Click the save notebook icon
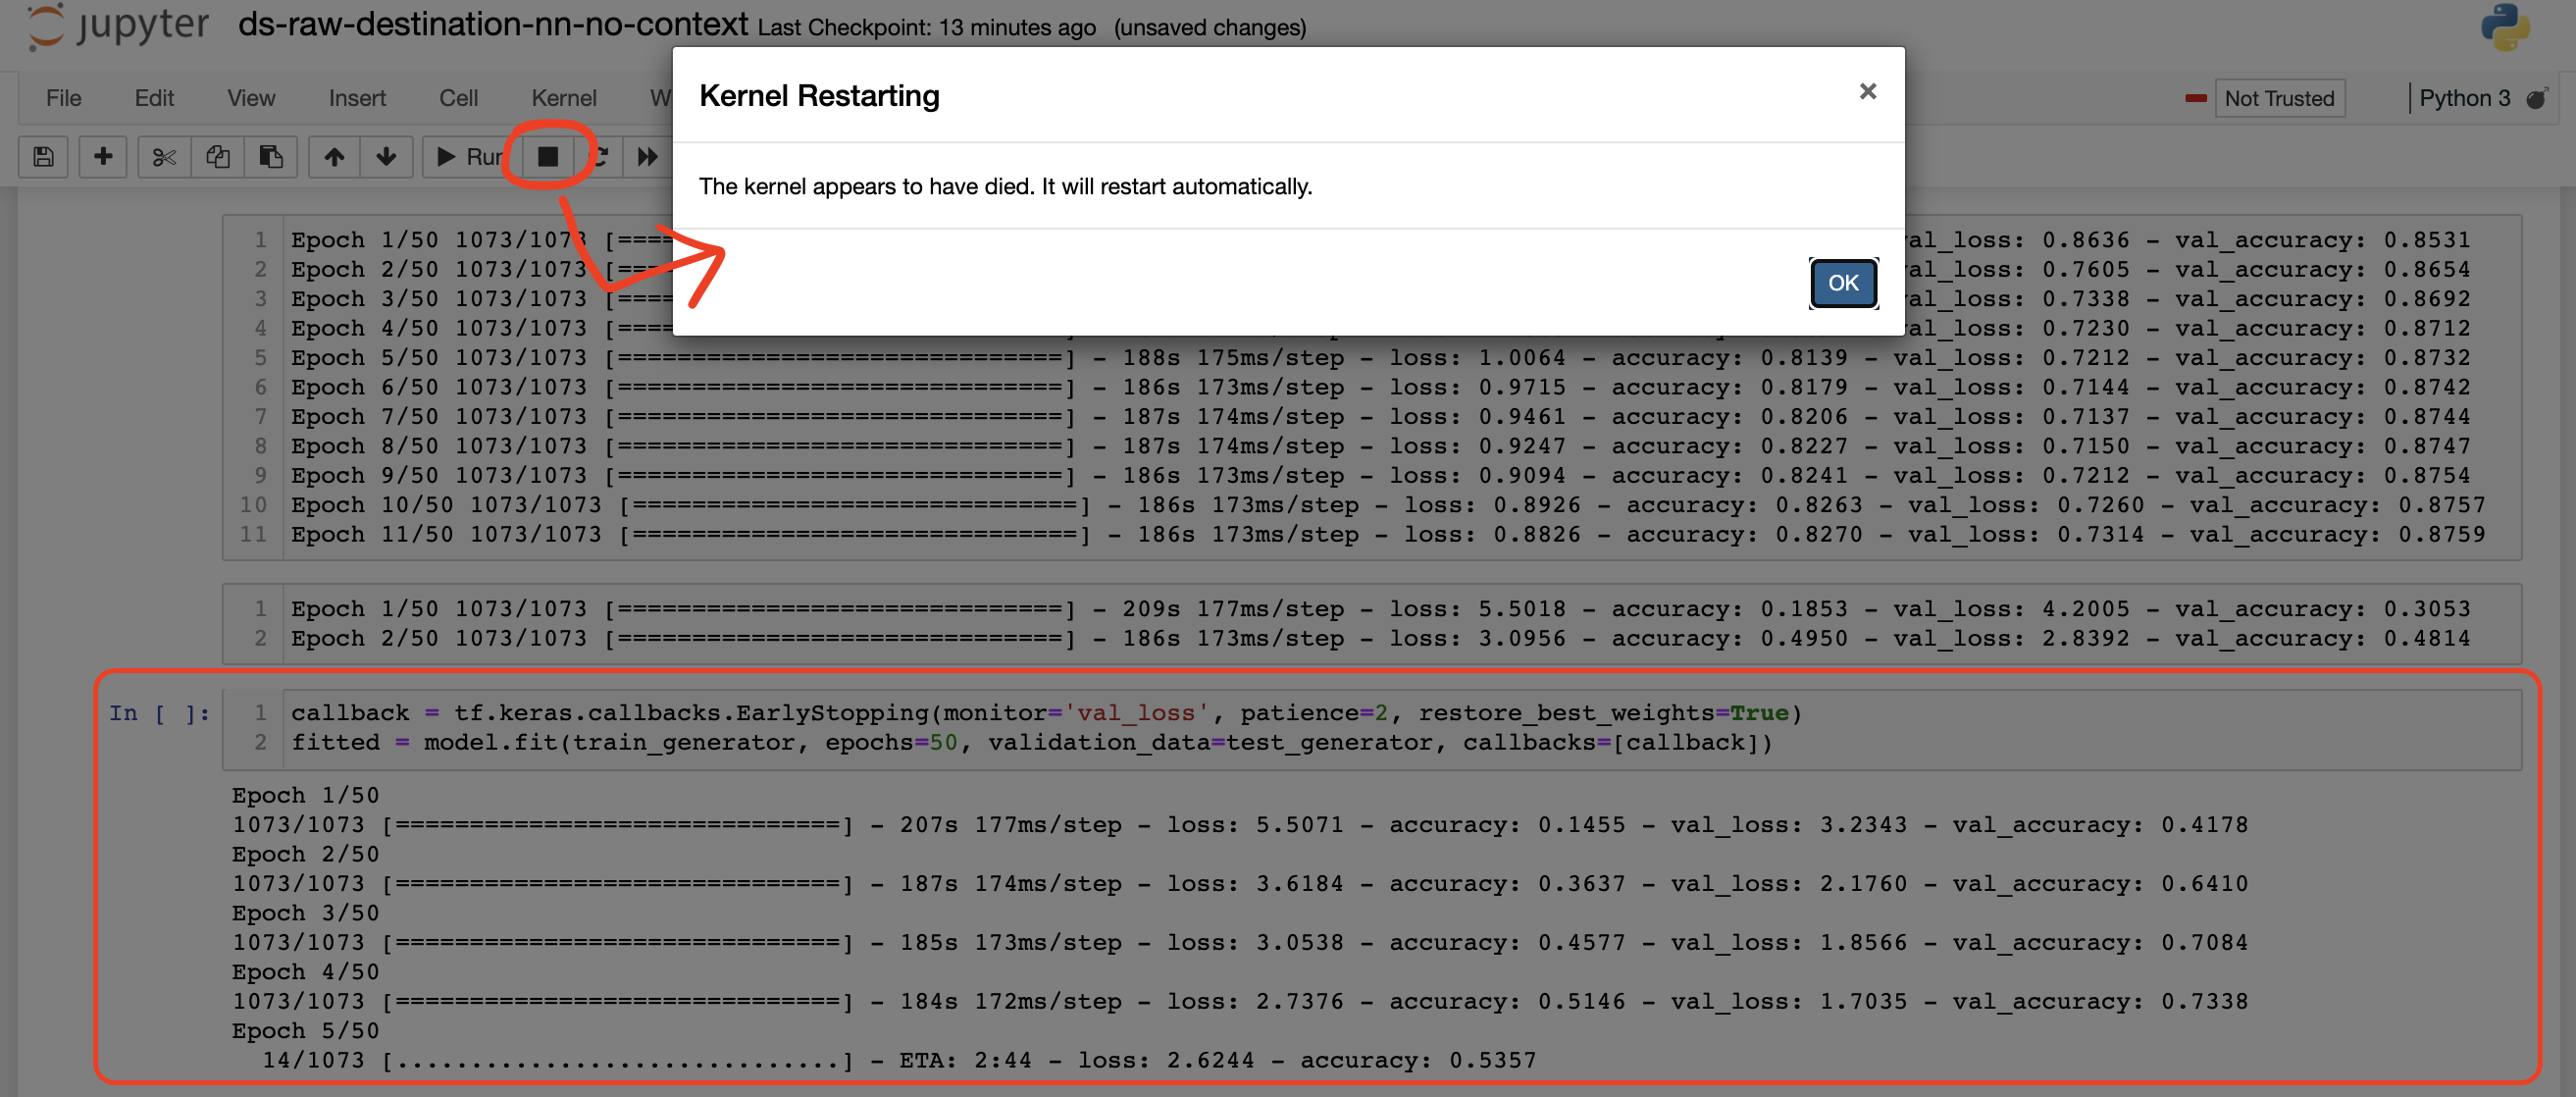This screenshot has height=1097, width=2576. coord(43,156)
